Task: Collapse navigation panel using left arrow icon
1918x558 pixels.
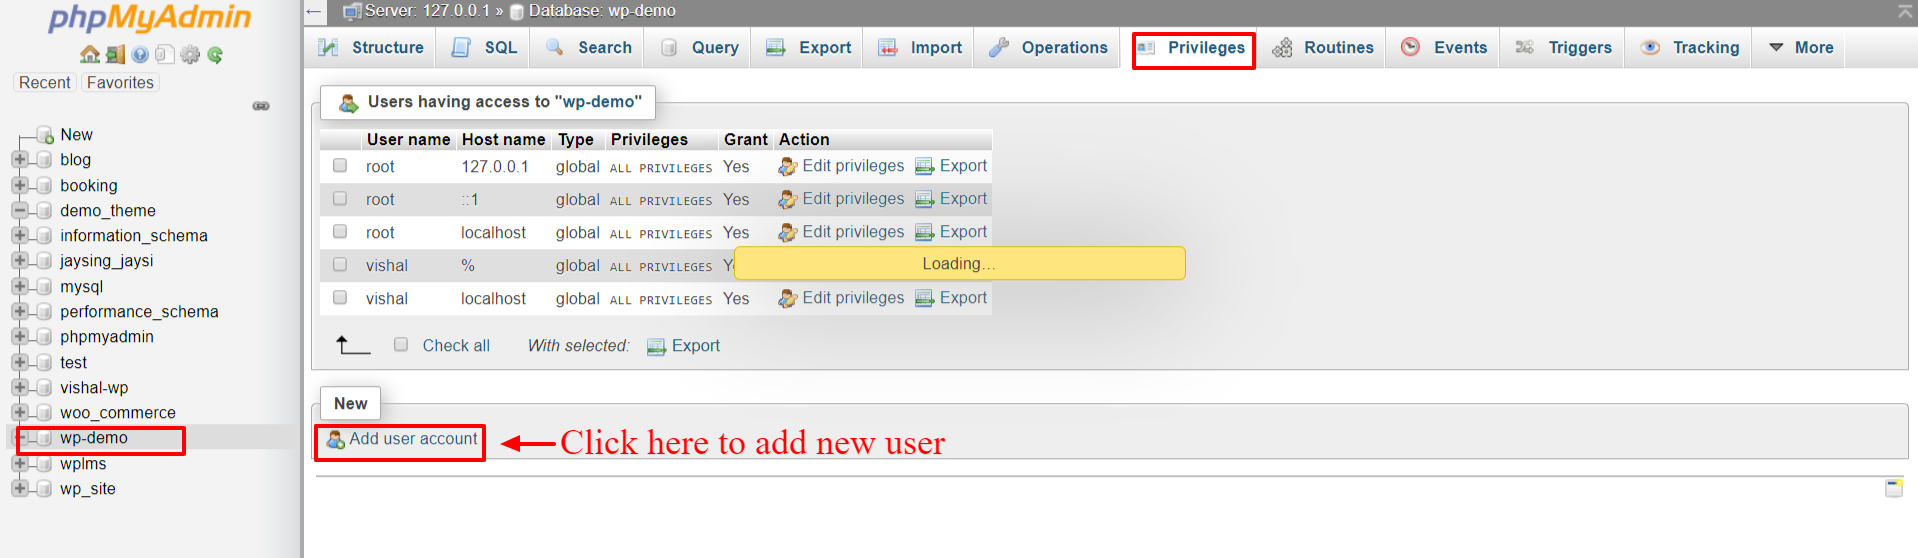Action: (315, 12)
